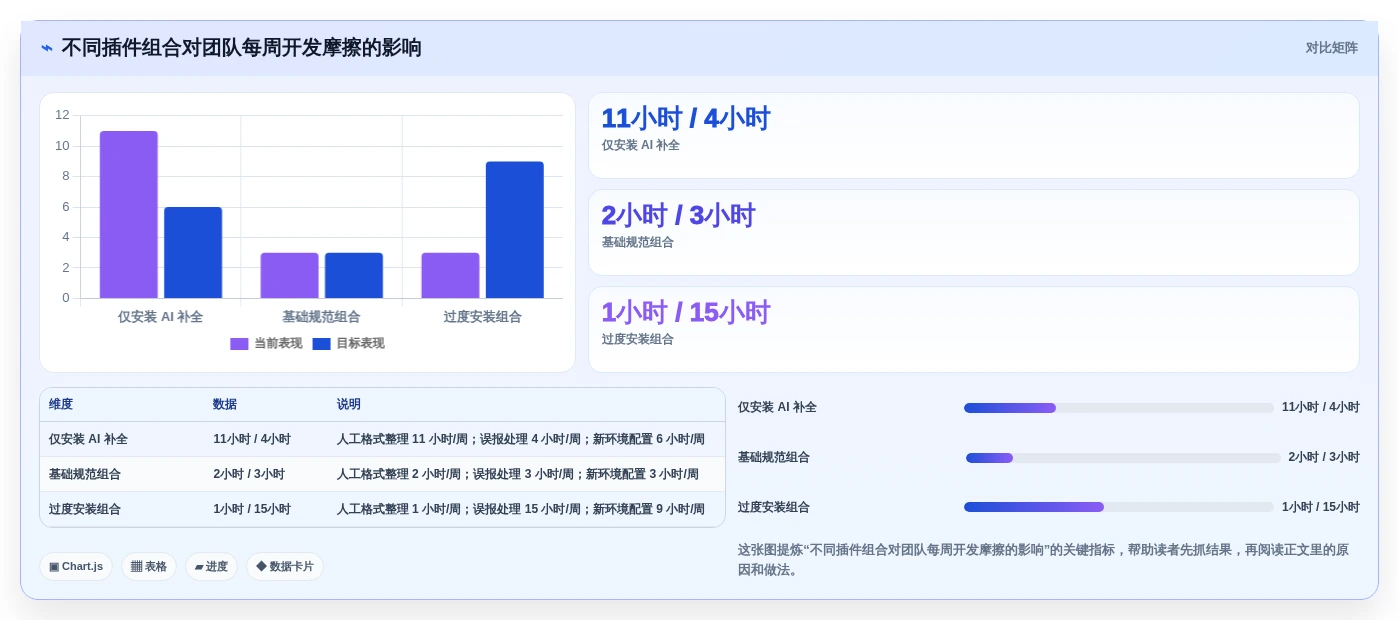Open the 1小时 / 15小时 data card
Screen dimensions: 1399x620
[974, 330]
